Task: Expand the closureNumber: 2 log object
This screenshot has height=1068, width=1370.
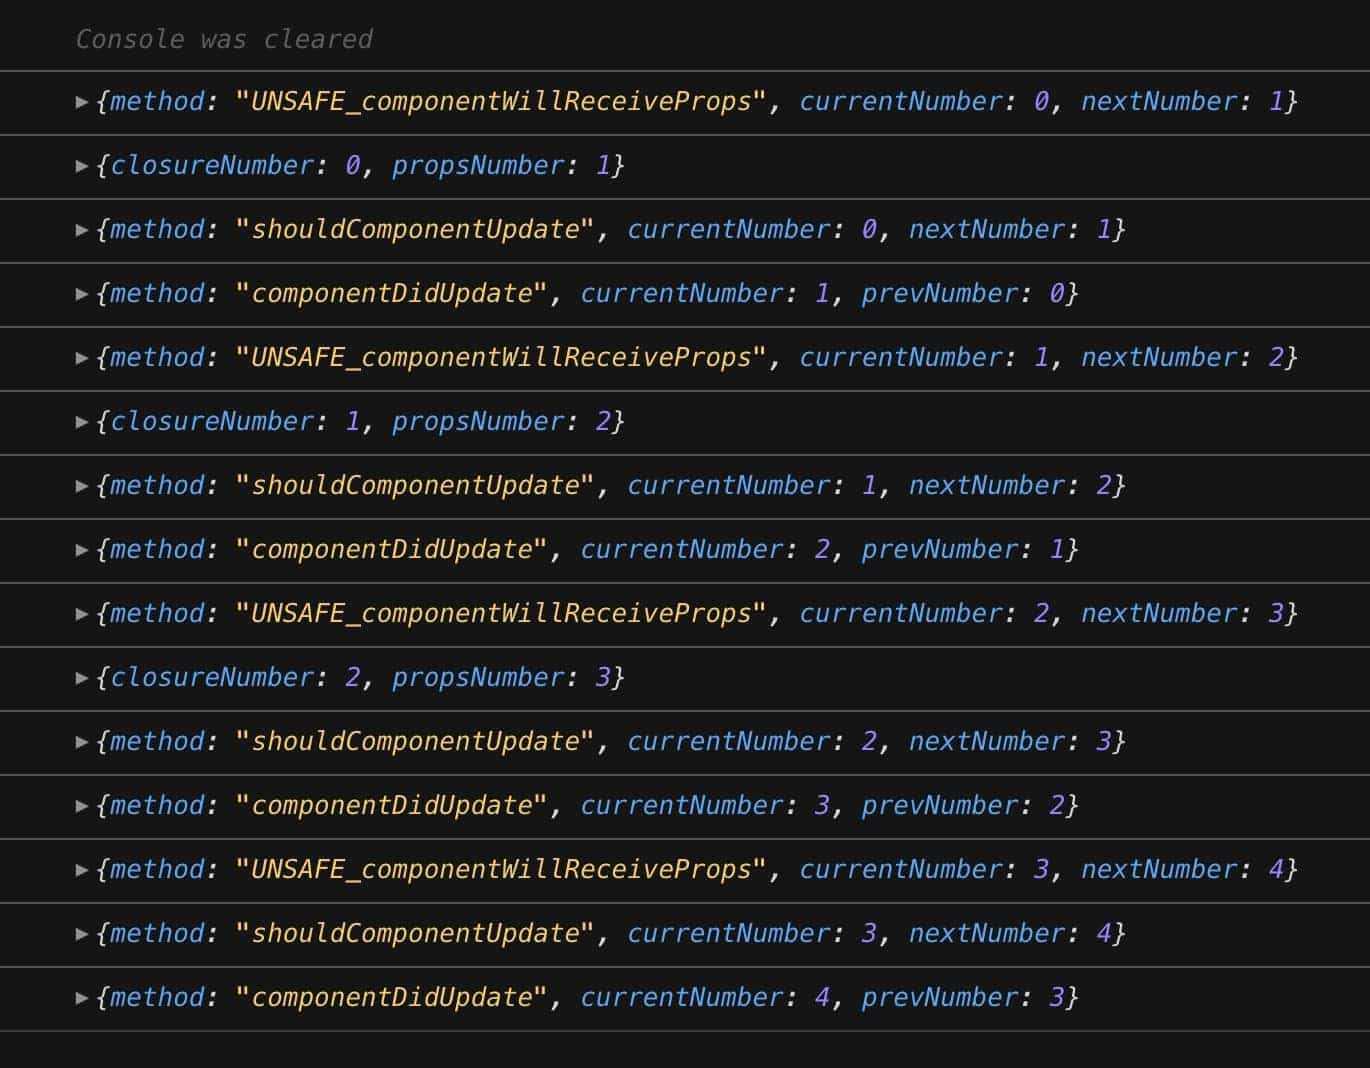Action: 83,678
